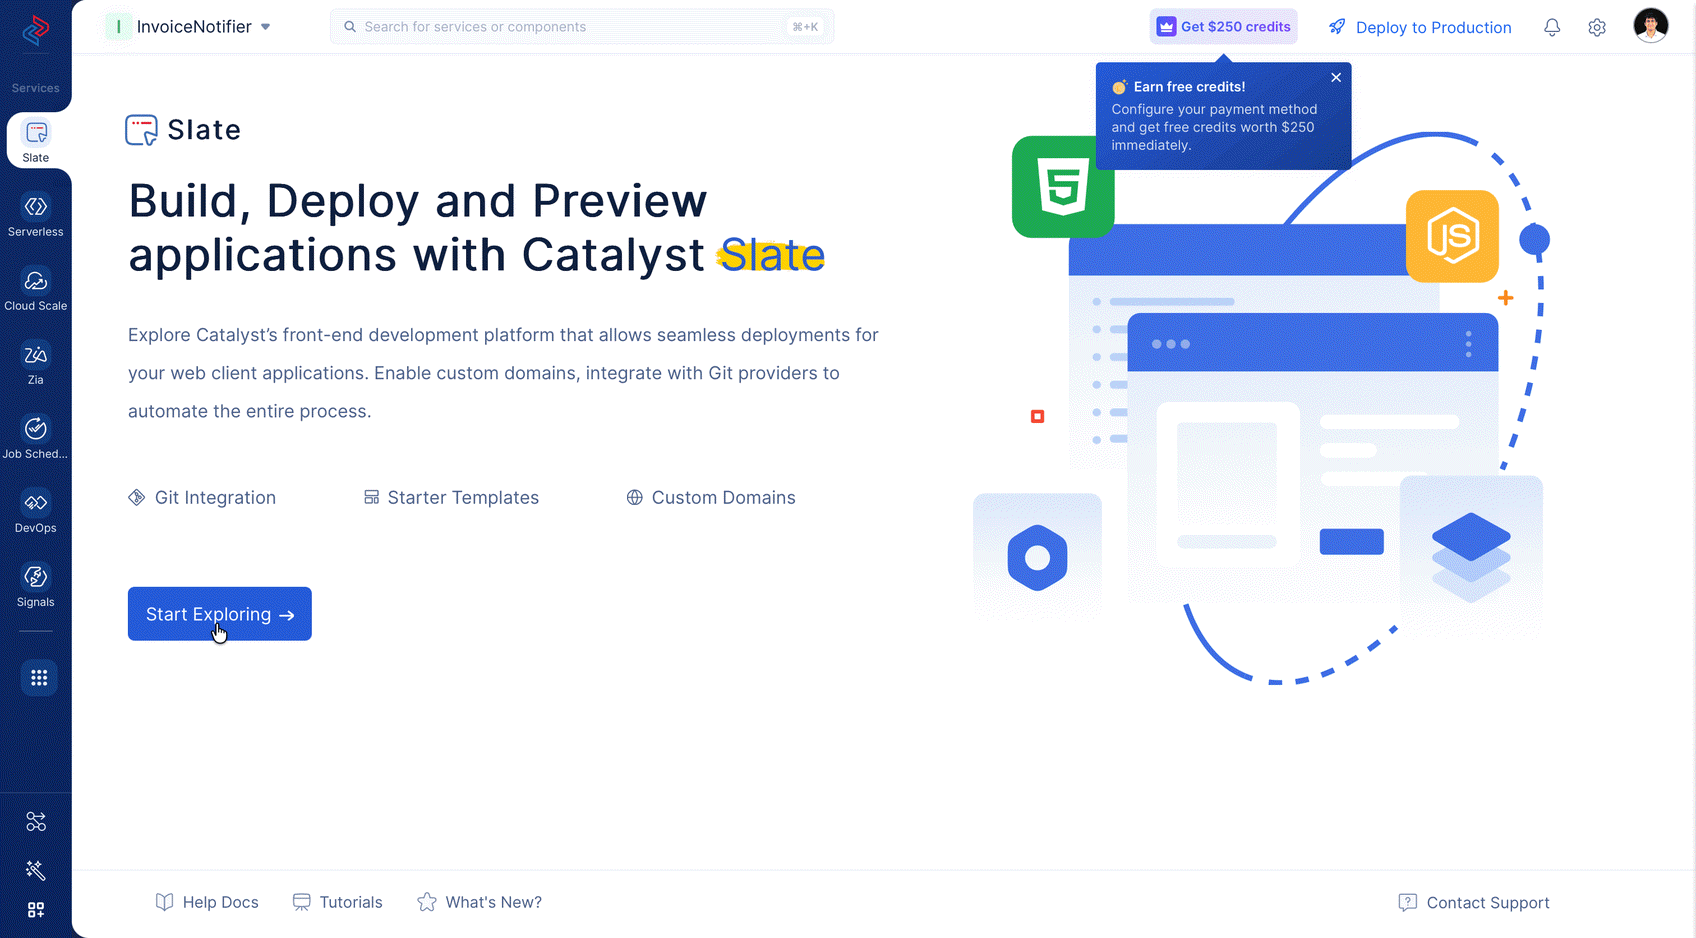
Task: Open the Serverless service
Action: [36, 216]
